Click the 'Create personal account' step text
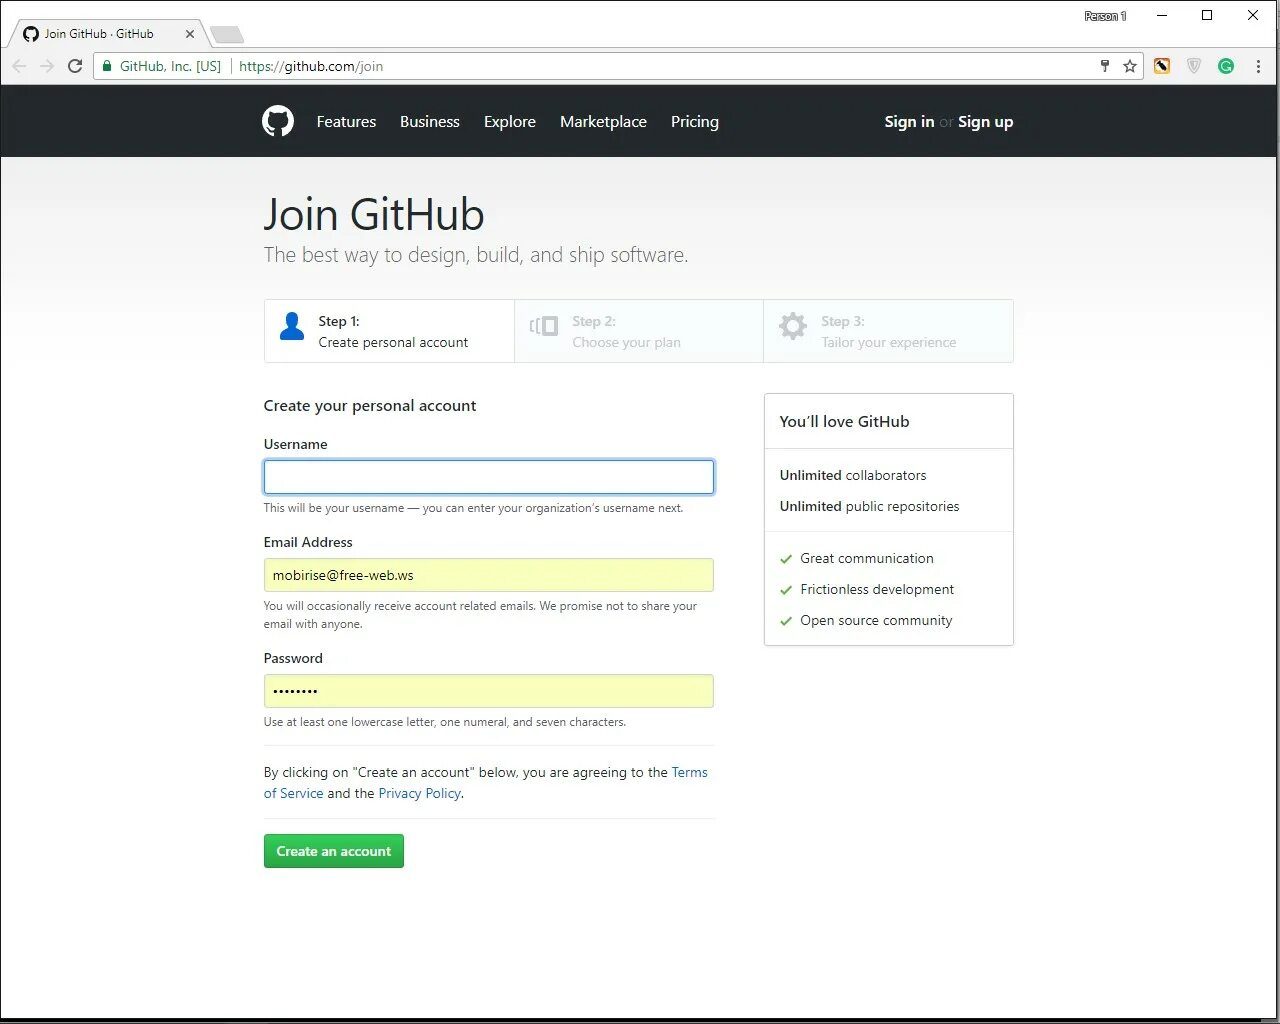 (393, 342)
